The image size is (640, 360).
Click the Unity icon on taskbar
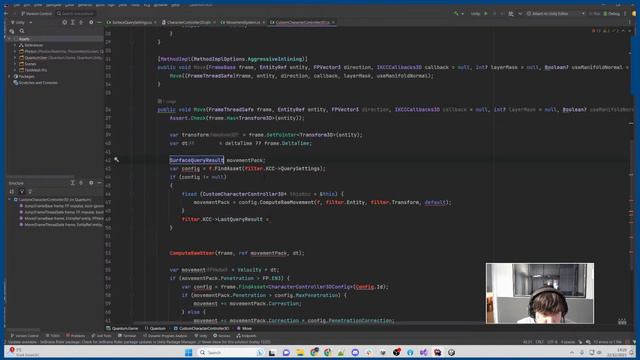tap(451, 352)
